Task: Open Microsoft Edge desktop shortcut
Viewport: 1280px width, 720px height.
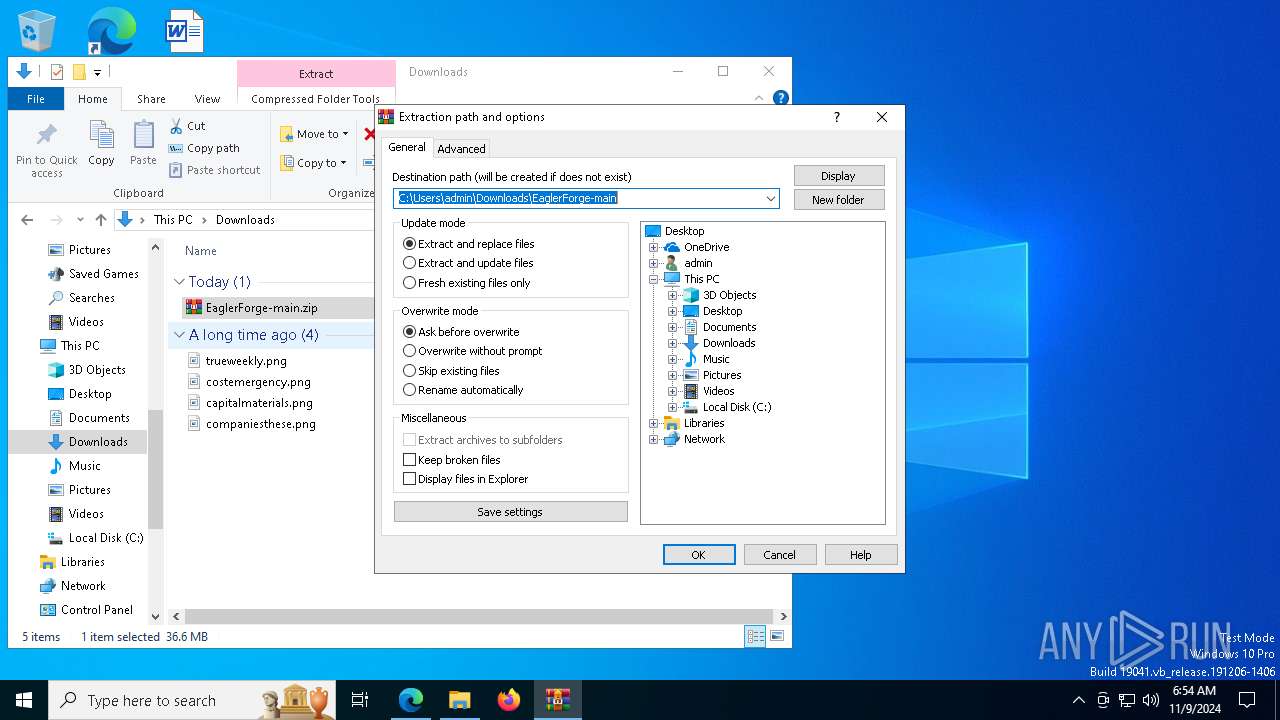Action: [111, 31]
